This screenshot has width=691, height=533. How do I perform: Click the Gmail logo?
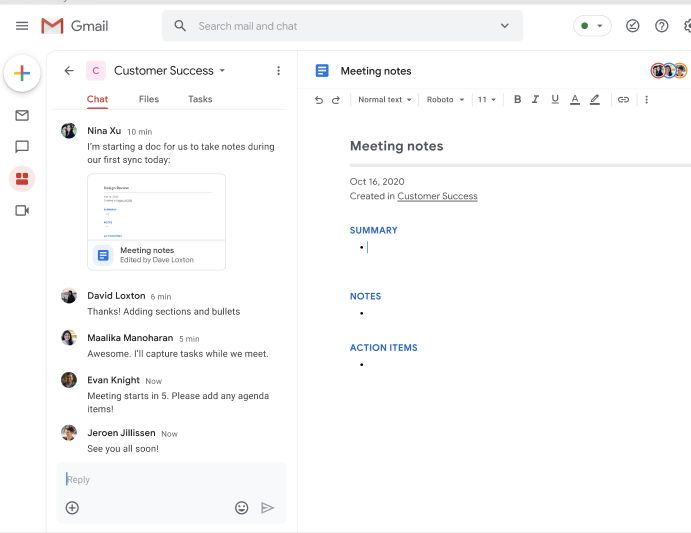tap(74, 26)
